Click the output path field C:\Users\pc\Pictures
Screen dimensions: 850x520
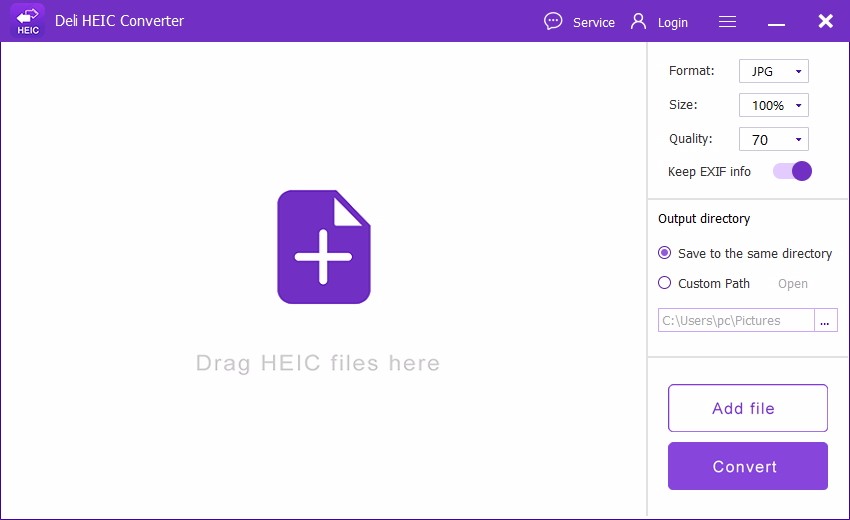[736, 320]
